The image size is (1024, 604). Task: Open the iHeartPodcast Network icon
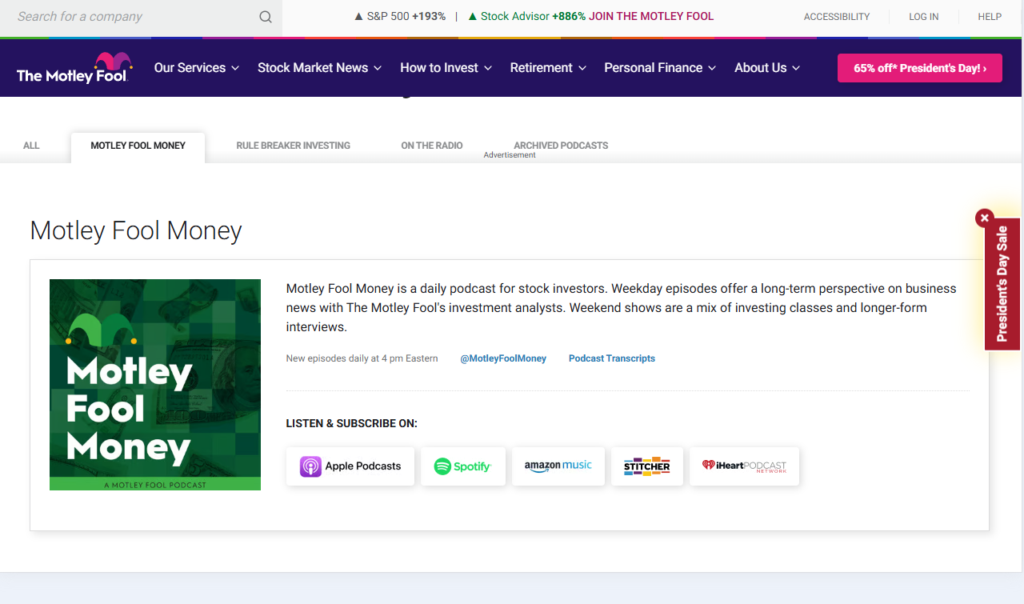(x=744, y=466)
